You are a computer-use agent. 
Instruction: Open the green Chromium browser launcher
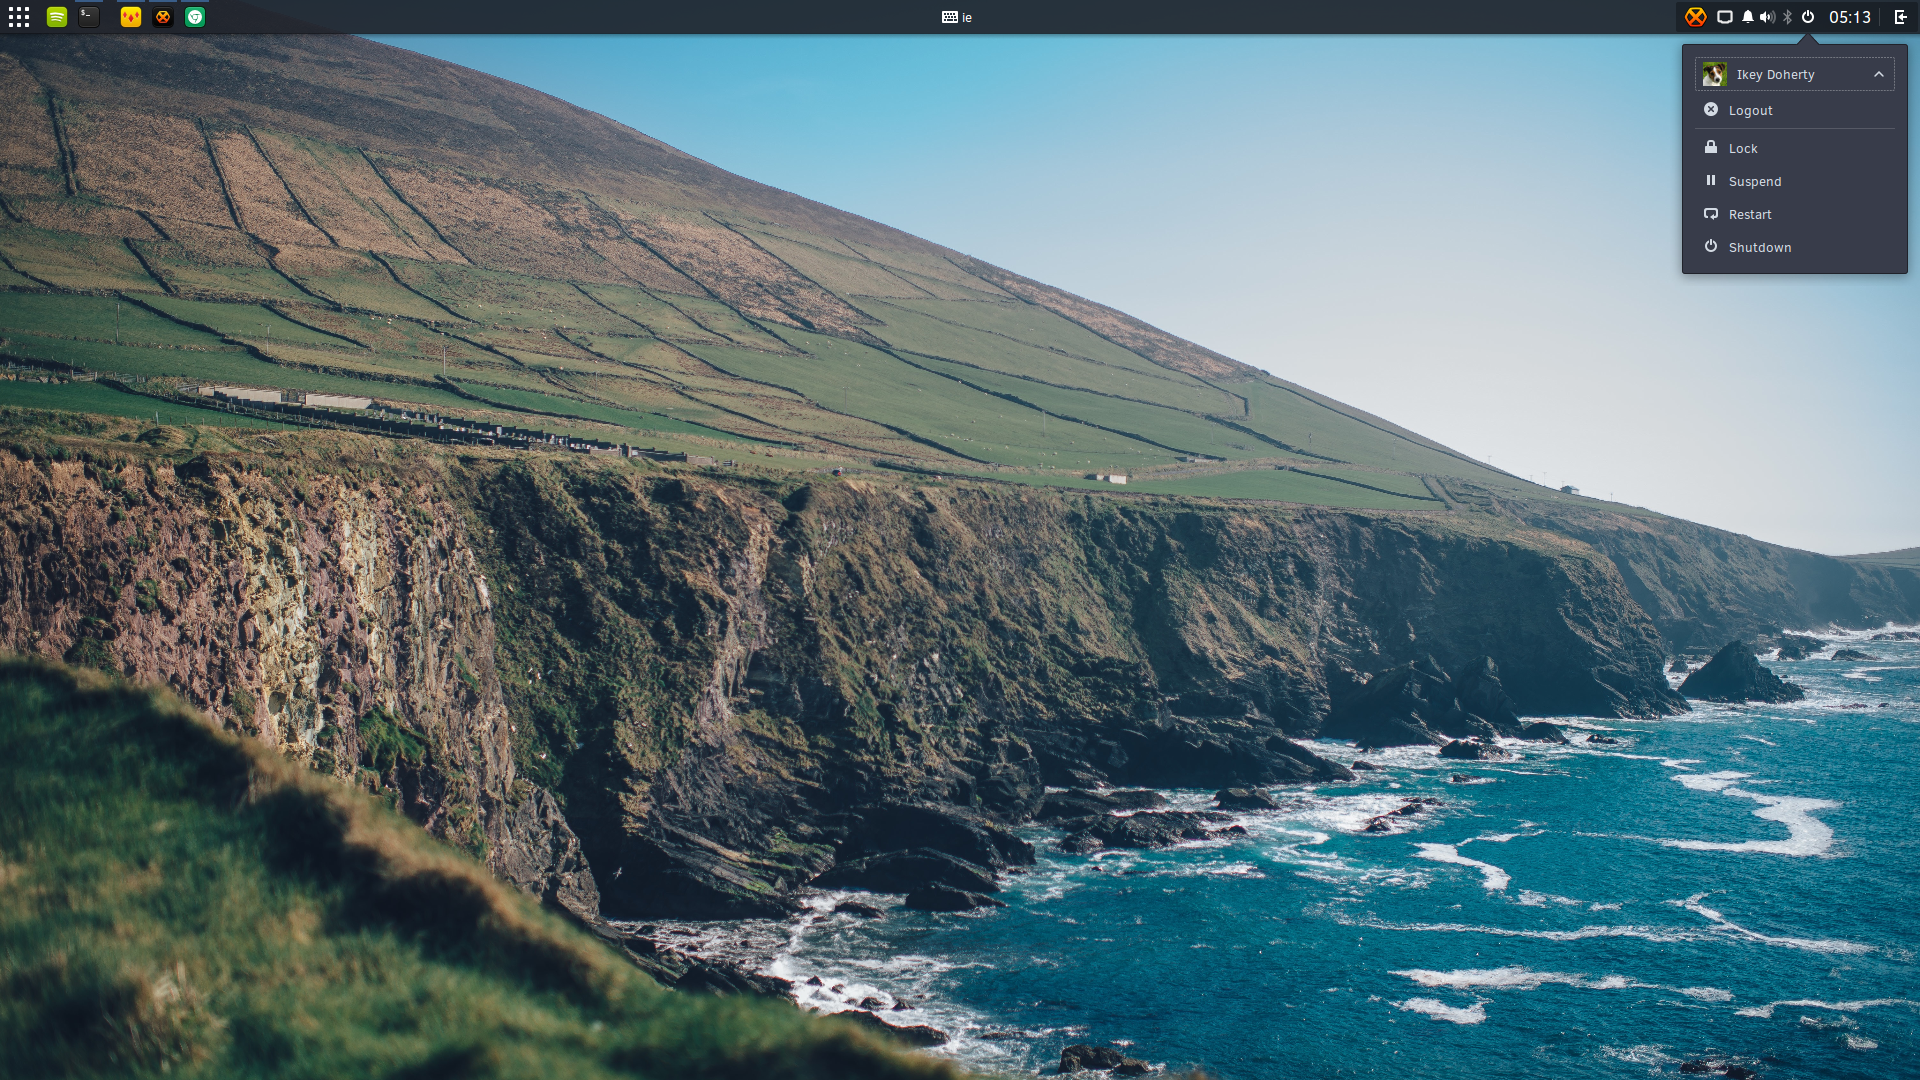tap(195, 17)
